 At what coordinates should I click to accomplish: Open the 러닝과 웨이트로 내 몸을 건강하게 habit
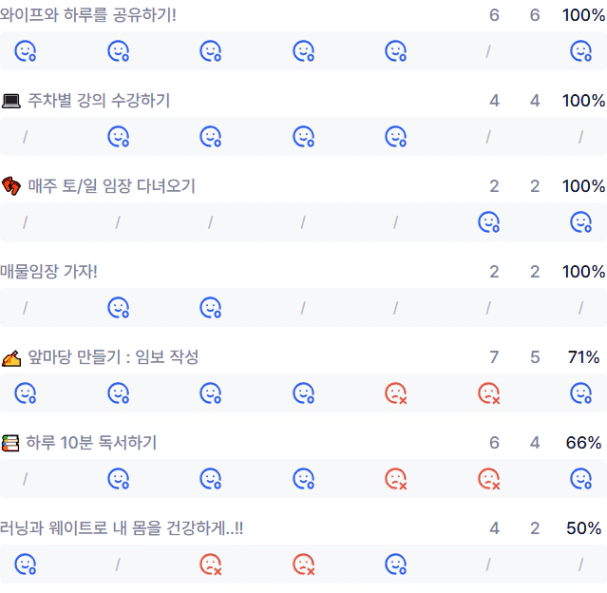coord(121,528)
